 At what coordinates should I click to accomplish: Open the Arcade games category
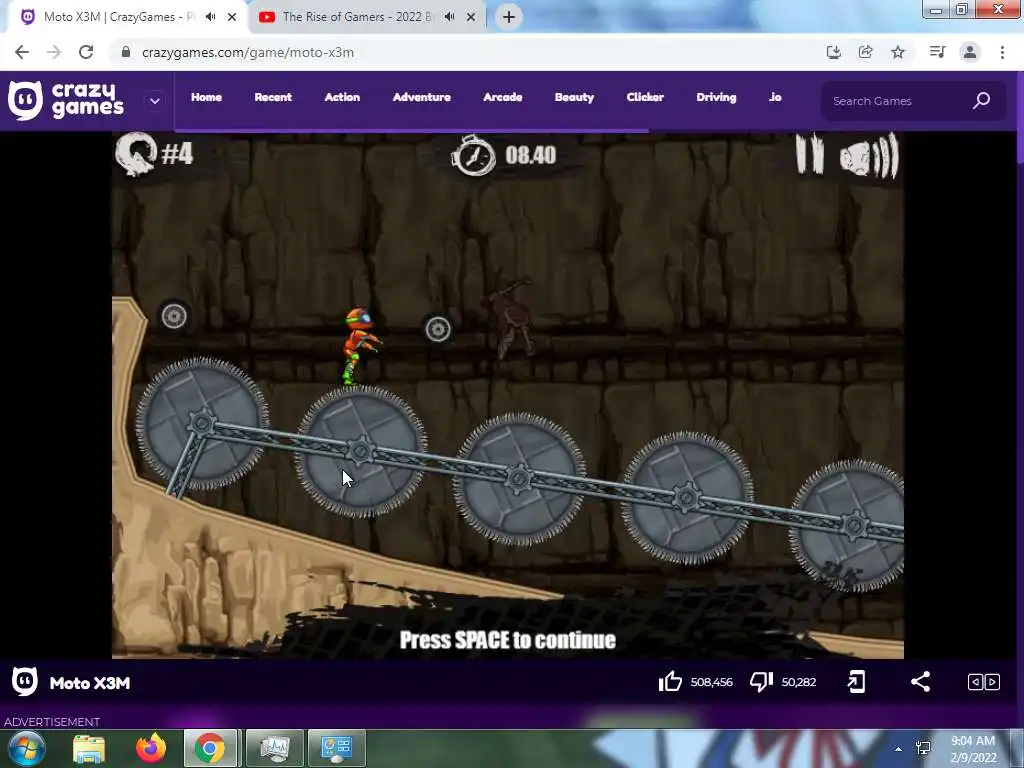coord(503,97)
